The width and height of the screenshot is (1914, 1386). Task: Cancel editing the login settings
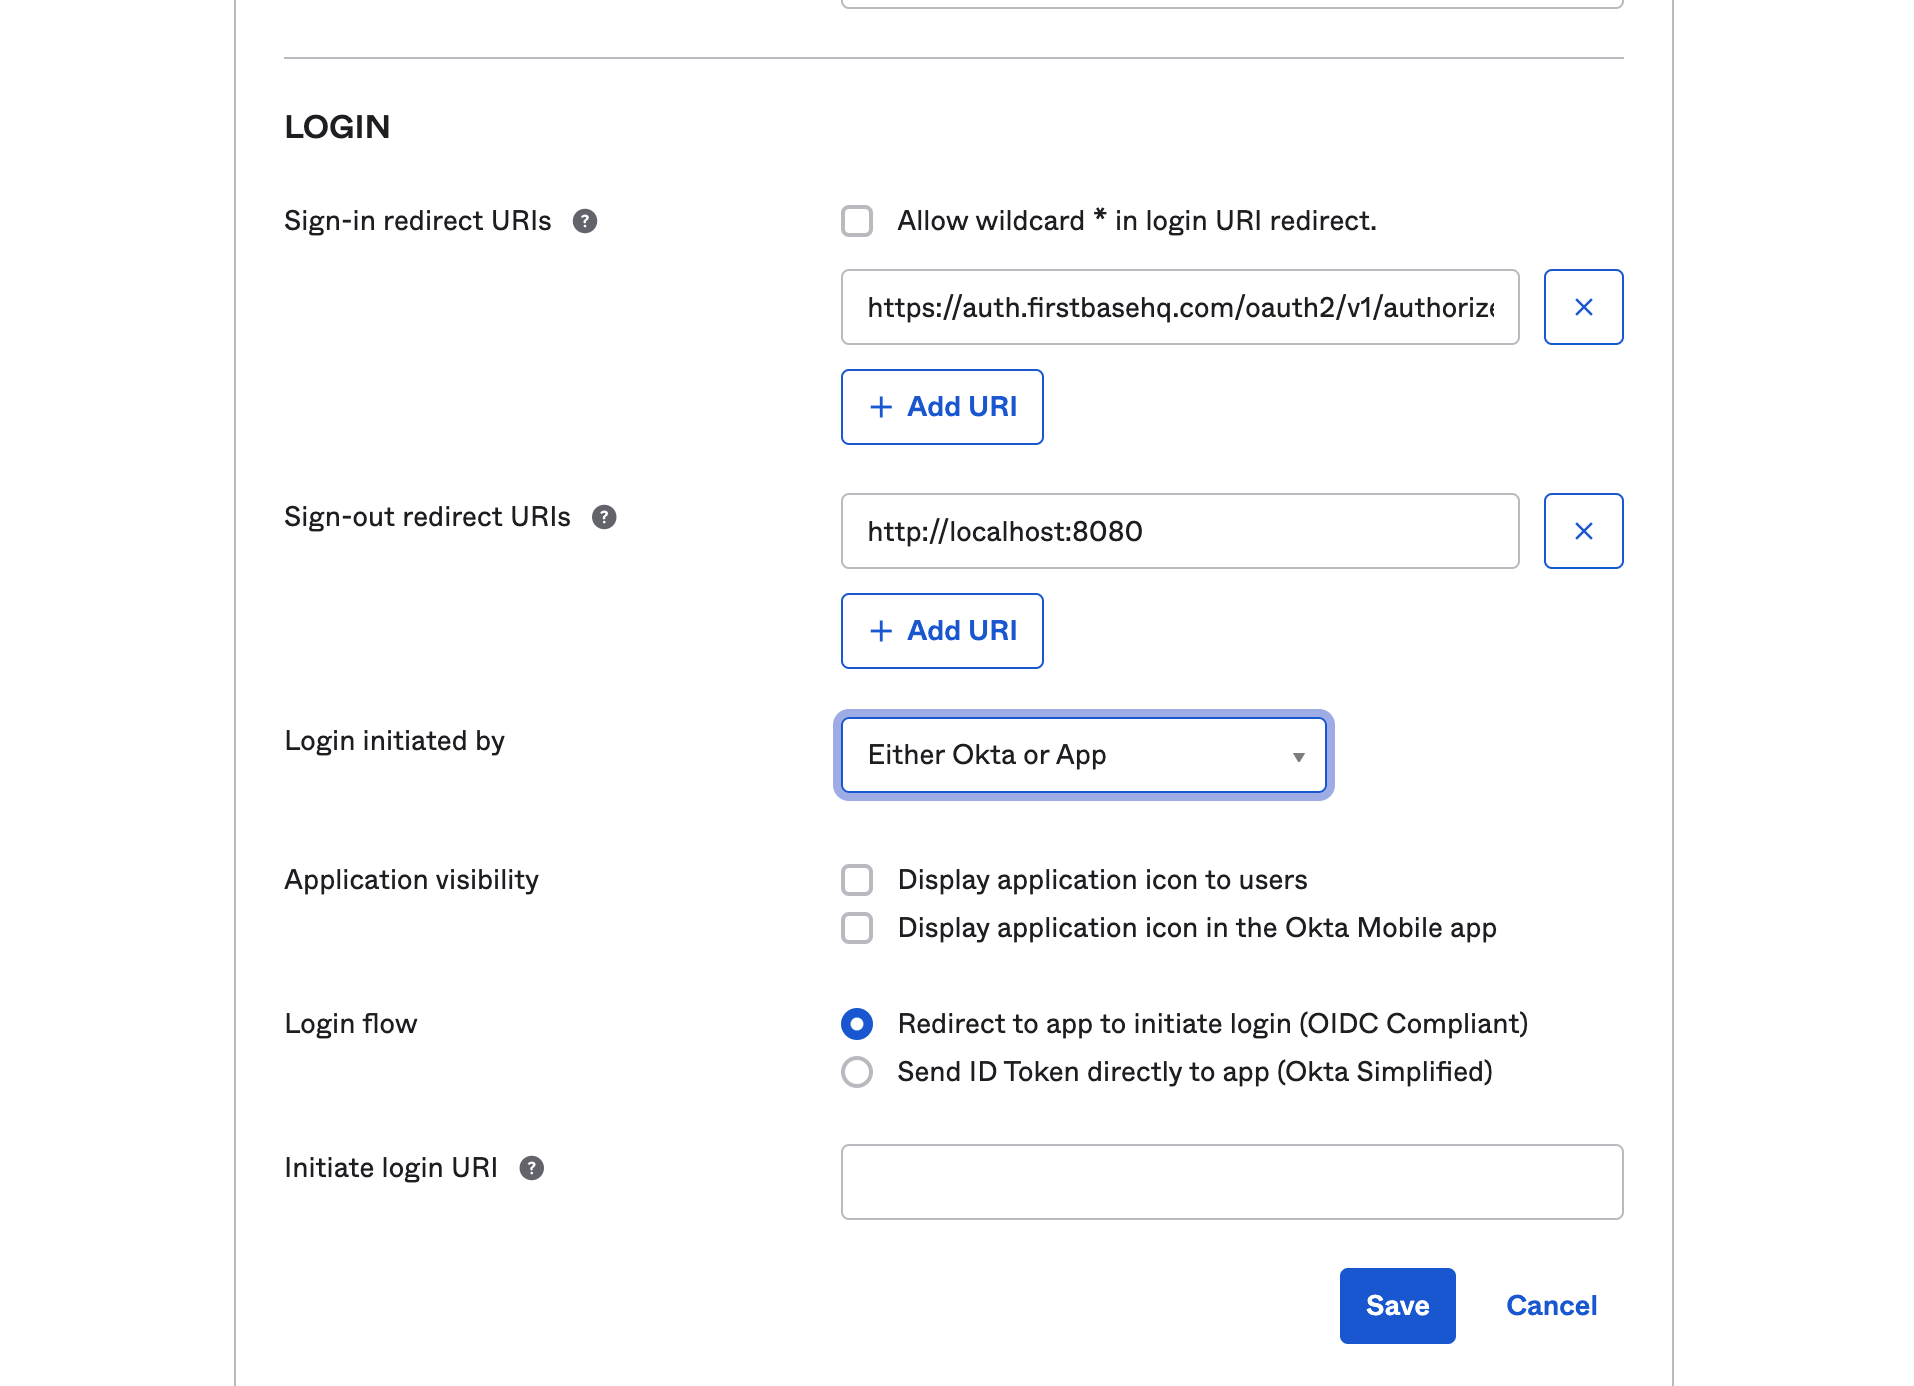(1551, 1306)
